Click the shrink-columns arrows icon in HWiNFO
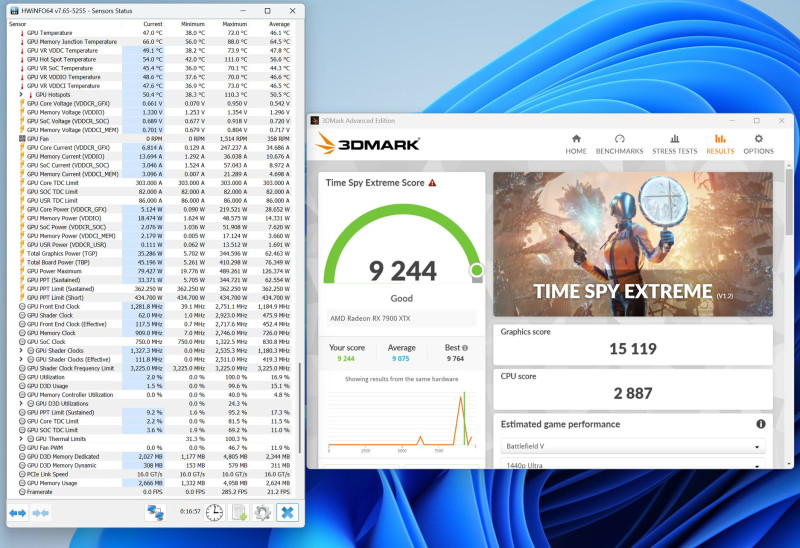 pyautogui.click(x=41, y=512)
